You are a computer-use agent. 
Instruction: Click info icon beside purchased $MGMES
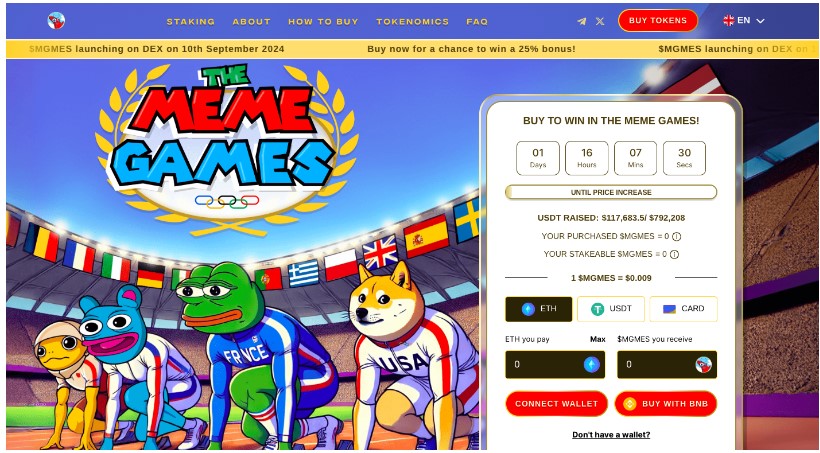click(x=676, y=236)
